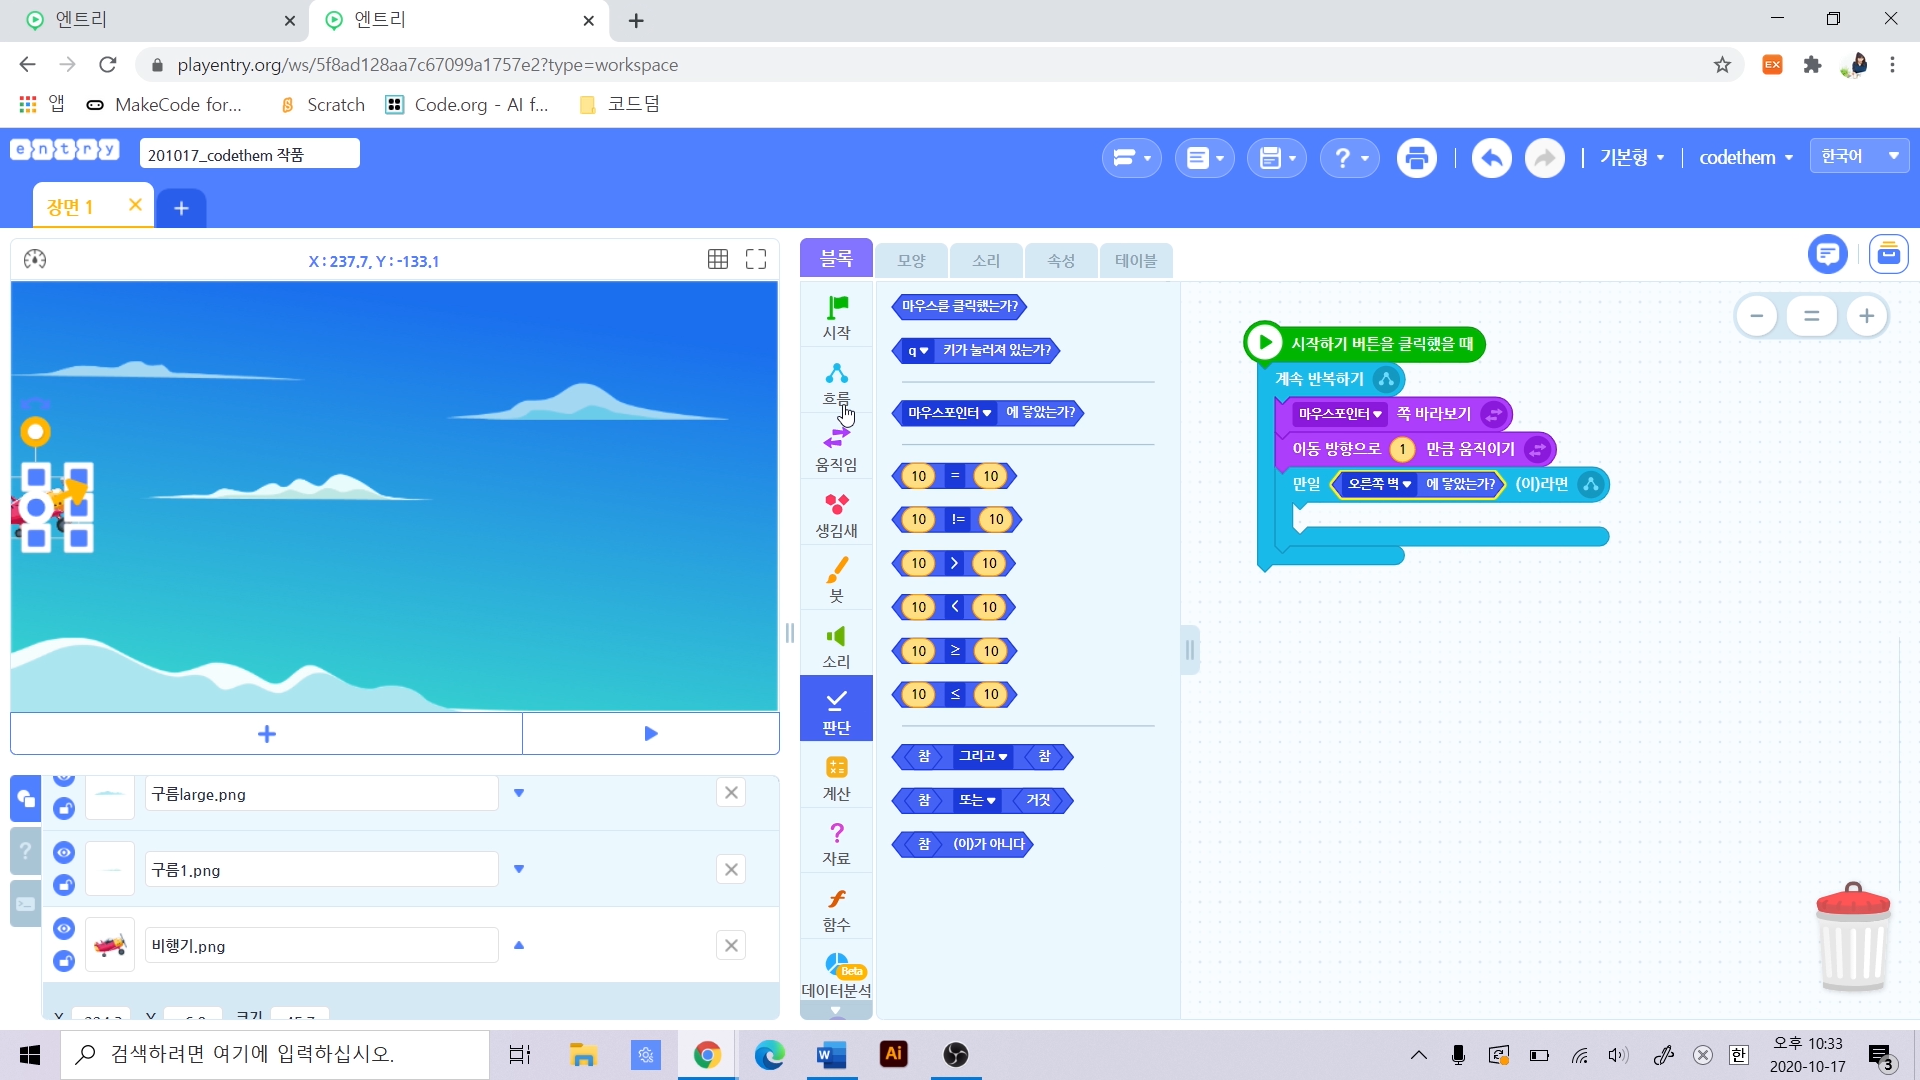Open the 시작 block category
The height and width of the screenshot is (1080, 1920).
(x=836, y=316)
